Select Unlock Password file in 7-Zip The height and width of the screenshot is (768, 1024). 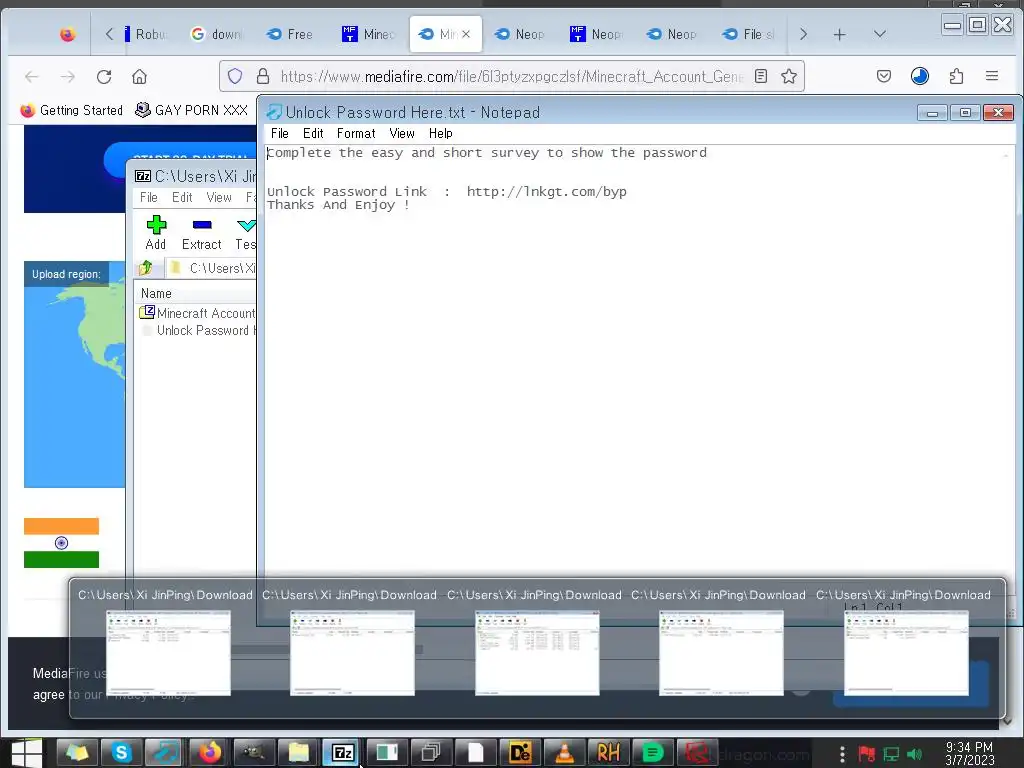tap(199, 330)
